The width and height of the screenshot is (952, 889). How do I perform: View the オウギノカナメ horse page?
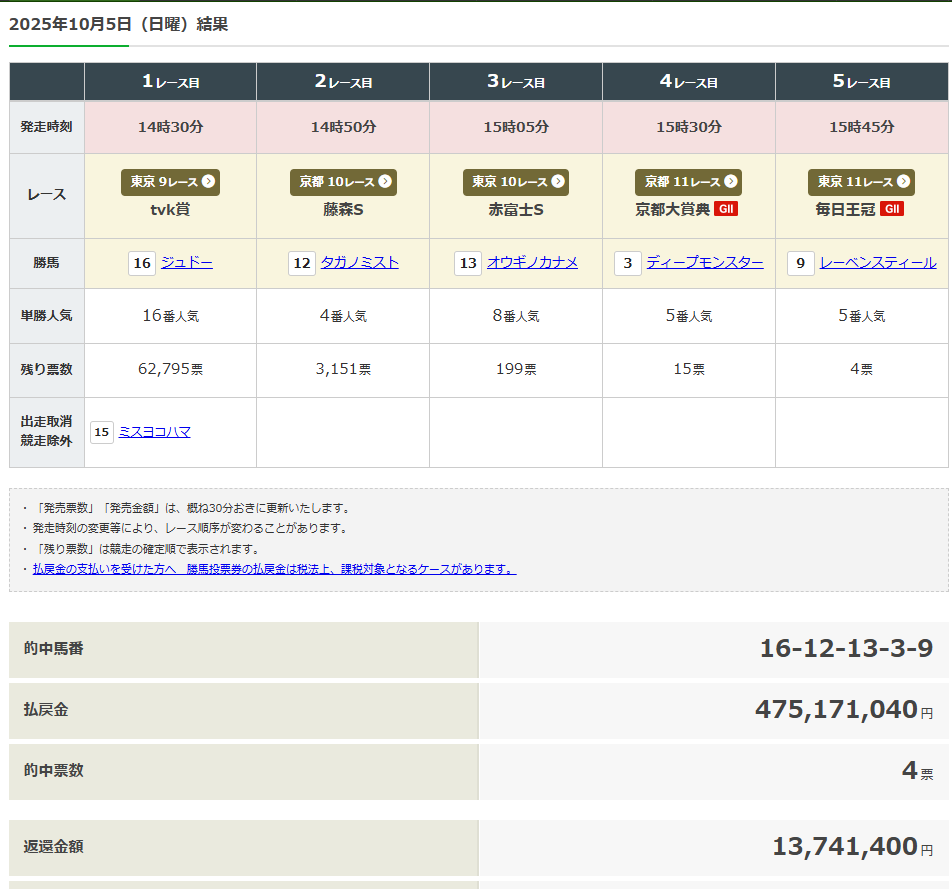pos(532,263)
